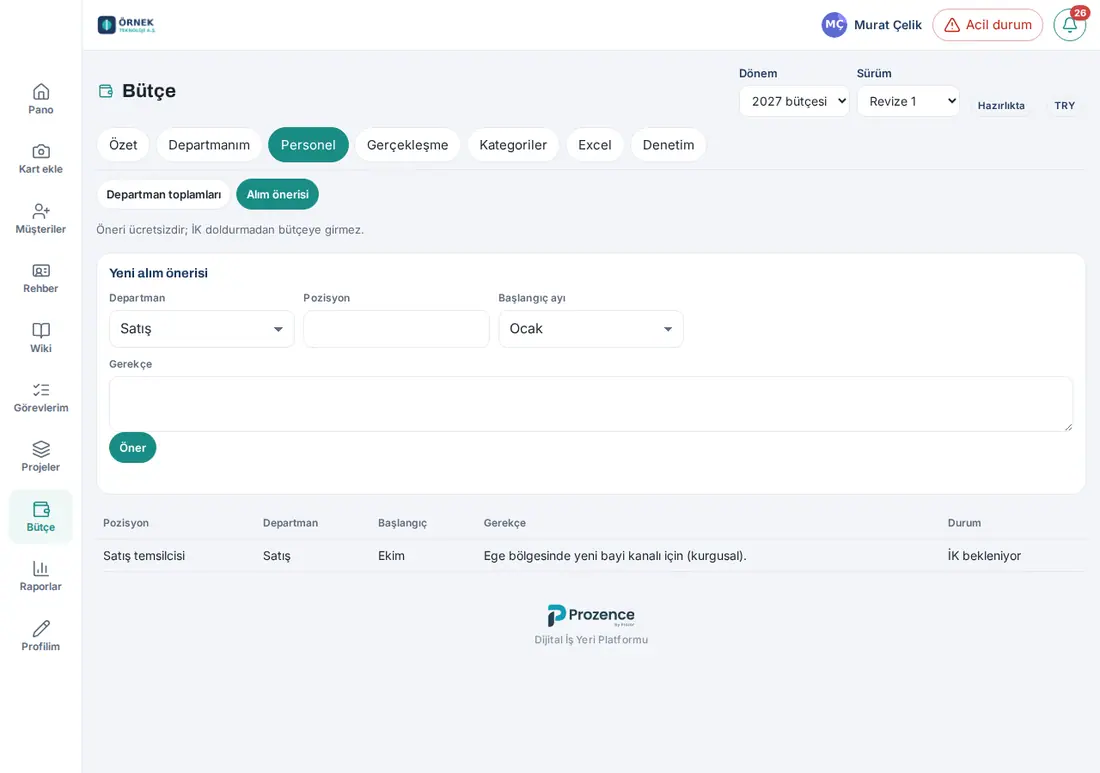Click the Hazırlıkta status badge
The height and width of the screenshot is (773, 1100).
tap(1001, 105)
